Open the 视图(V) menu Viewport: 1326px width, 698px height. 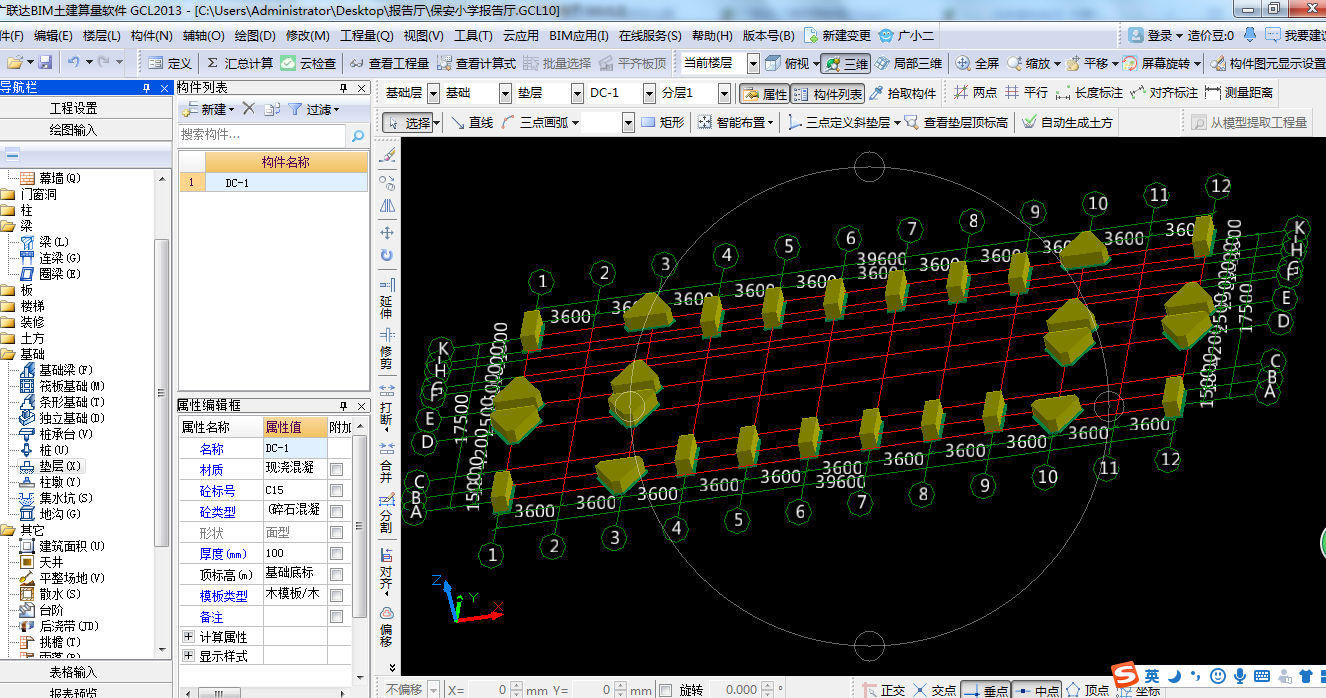tap(423, 35)
